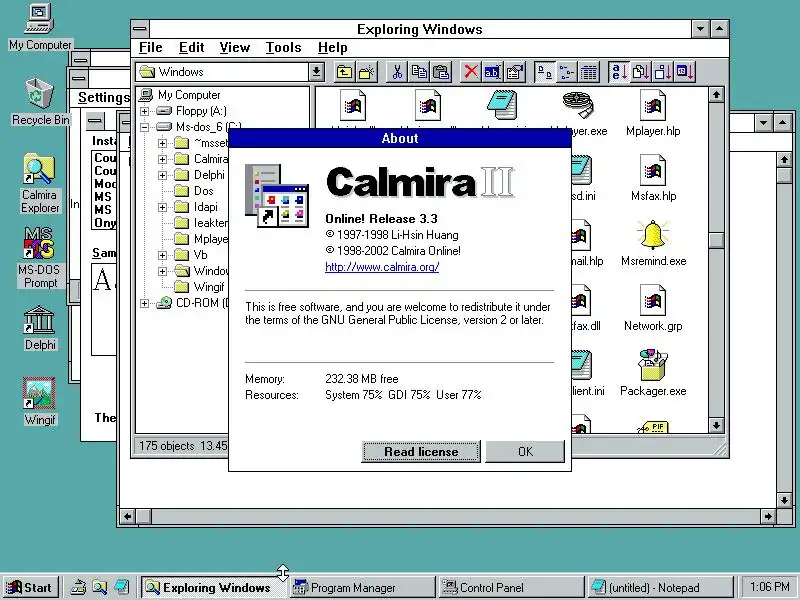Click the Start button
This screenshot has width=800, height=600.
point(30,588)
